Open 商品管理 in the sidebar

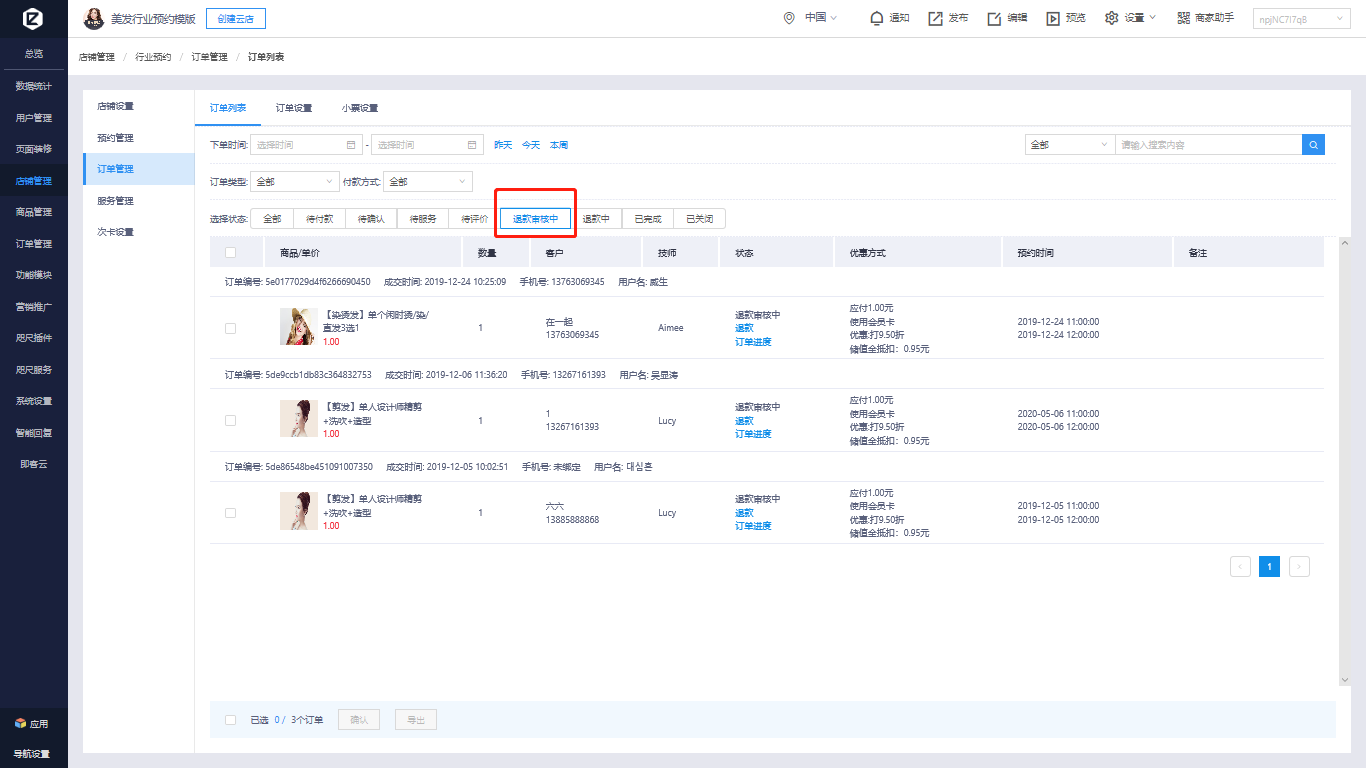(x=34, y=212)
